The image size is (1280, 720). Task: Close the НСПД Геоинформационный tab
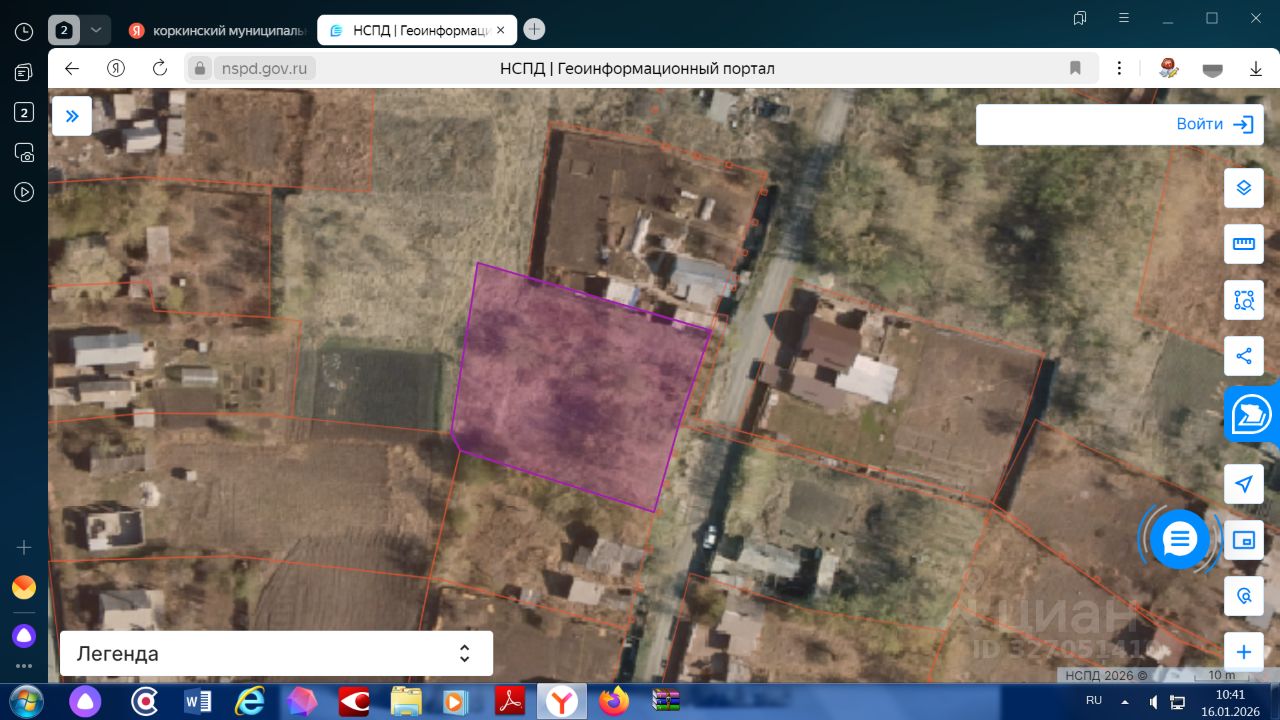coord(501,30)
